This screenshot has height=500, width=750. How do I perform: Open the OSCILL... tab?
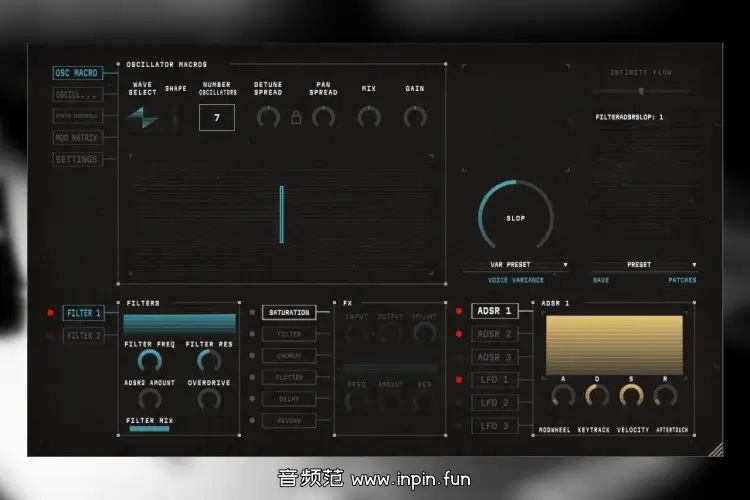click(77, 95)
